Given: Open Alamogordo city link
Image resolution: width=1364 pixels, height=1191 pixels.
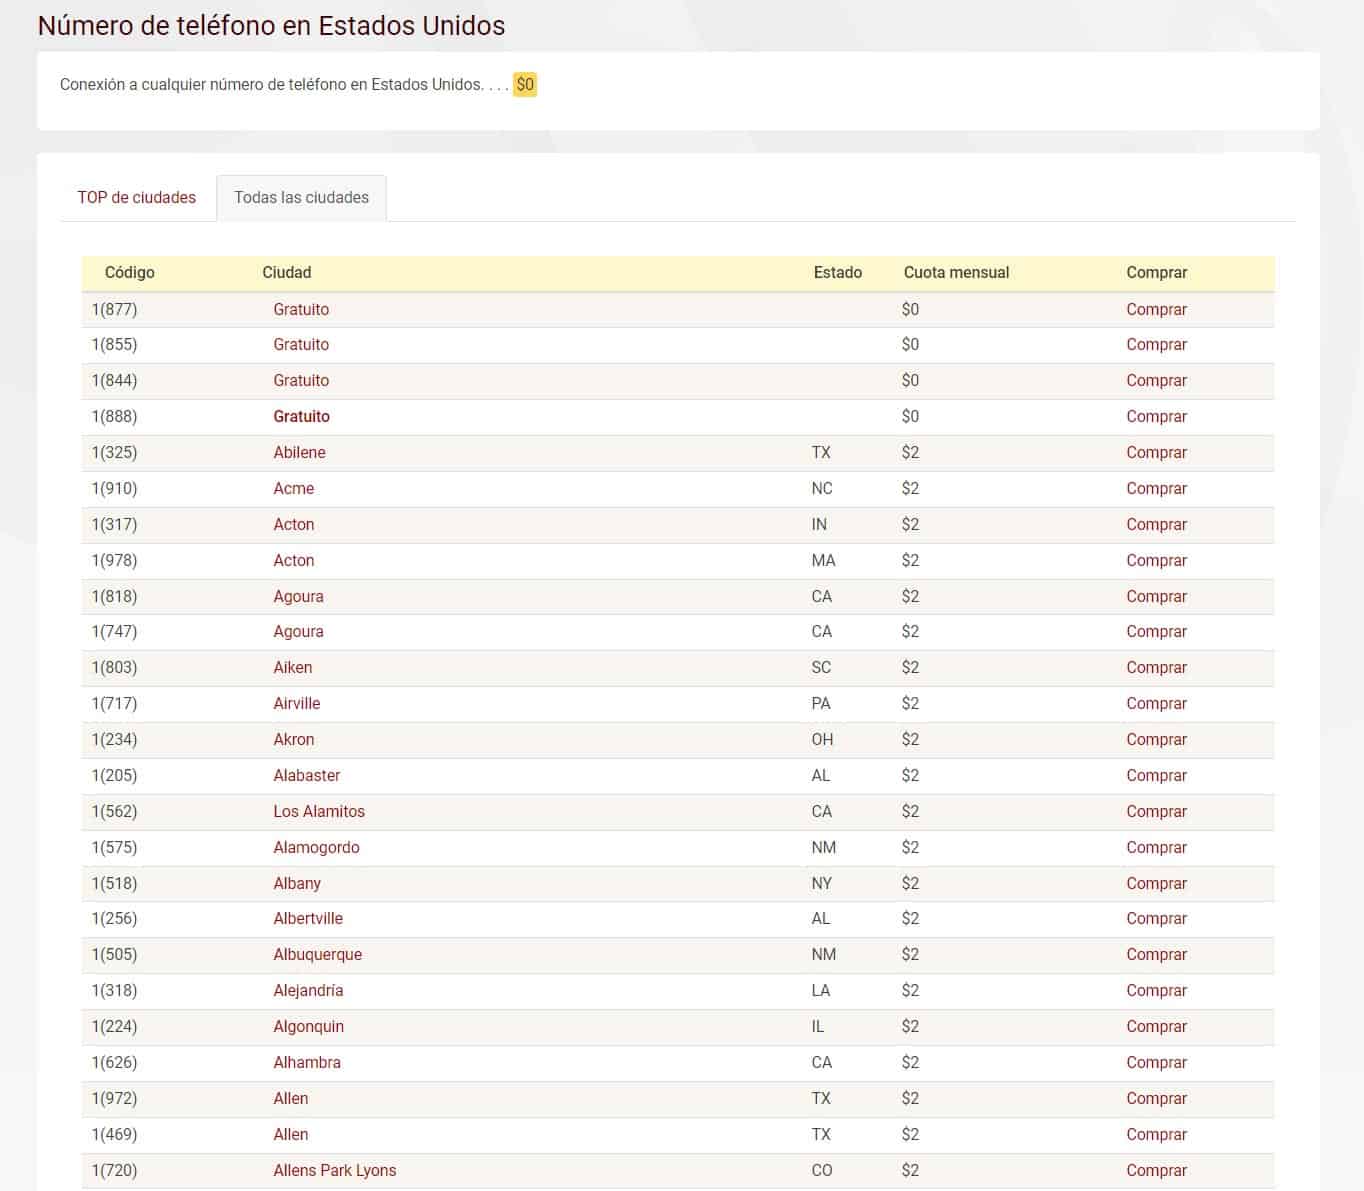Looking at the screenshot, I should coord(316,847).
